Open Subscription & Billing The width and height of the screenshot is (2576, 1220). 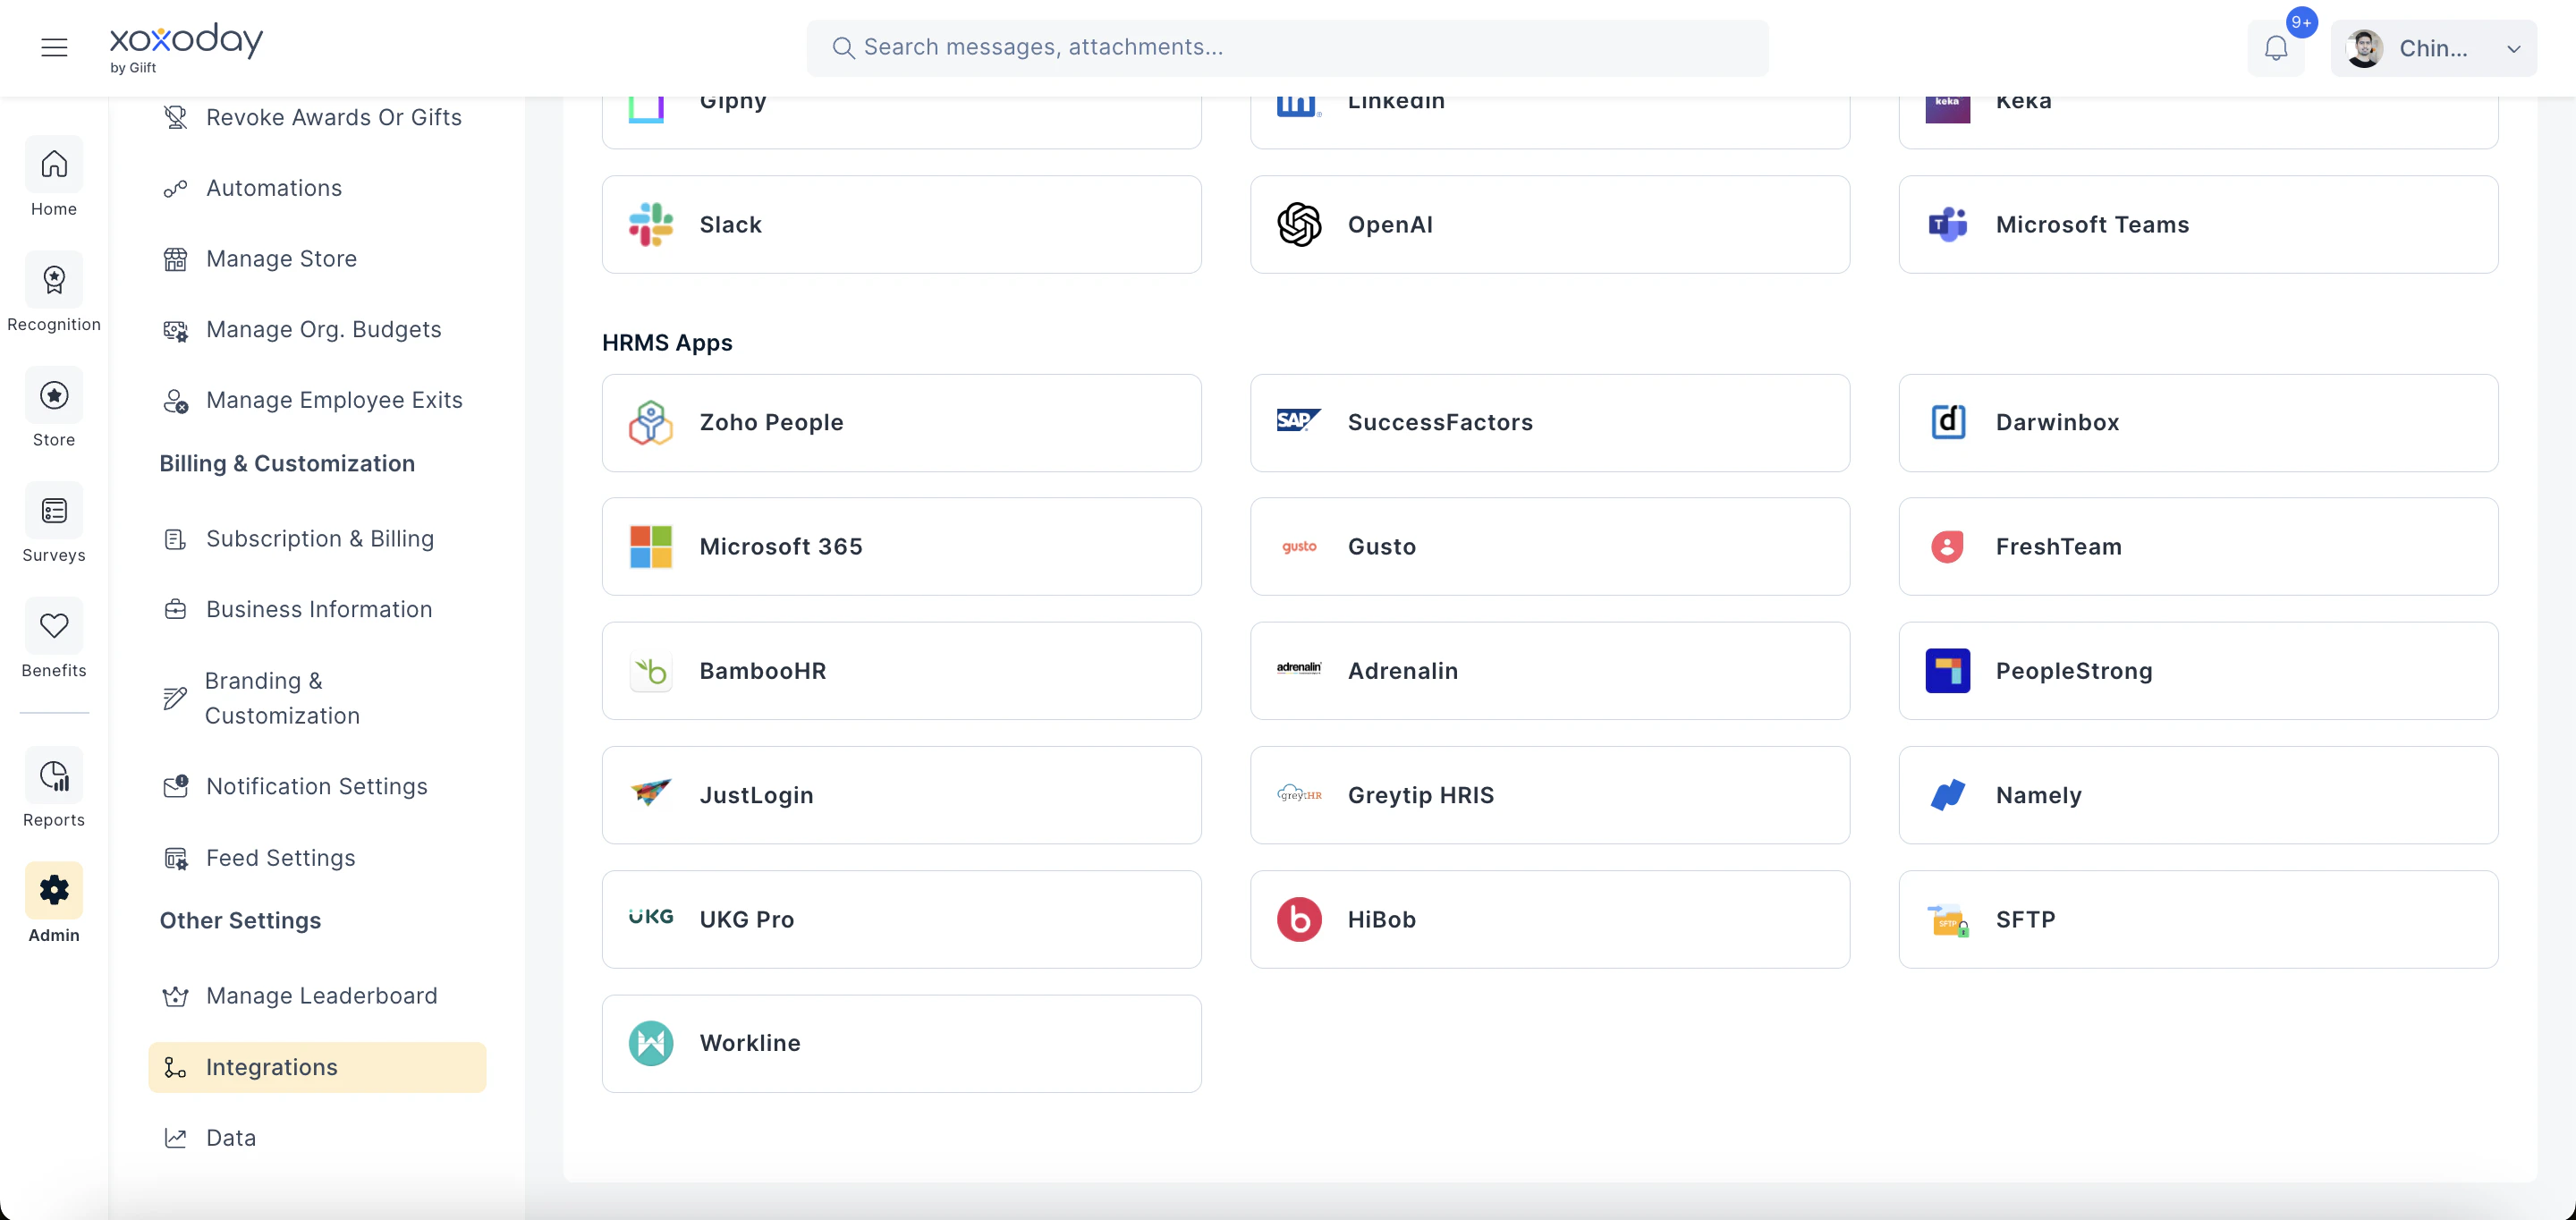pos(317,539)
